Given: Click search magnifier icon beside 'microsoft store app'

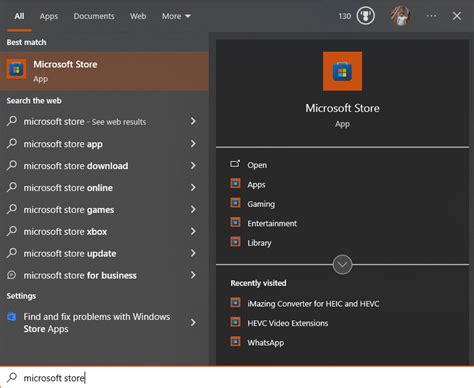Looking at the screenshot, I should coord(12,143).
